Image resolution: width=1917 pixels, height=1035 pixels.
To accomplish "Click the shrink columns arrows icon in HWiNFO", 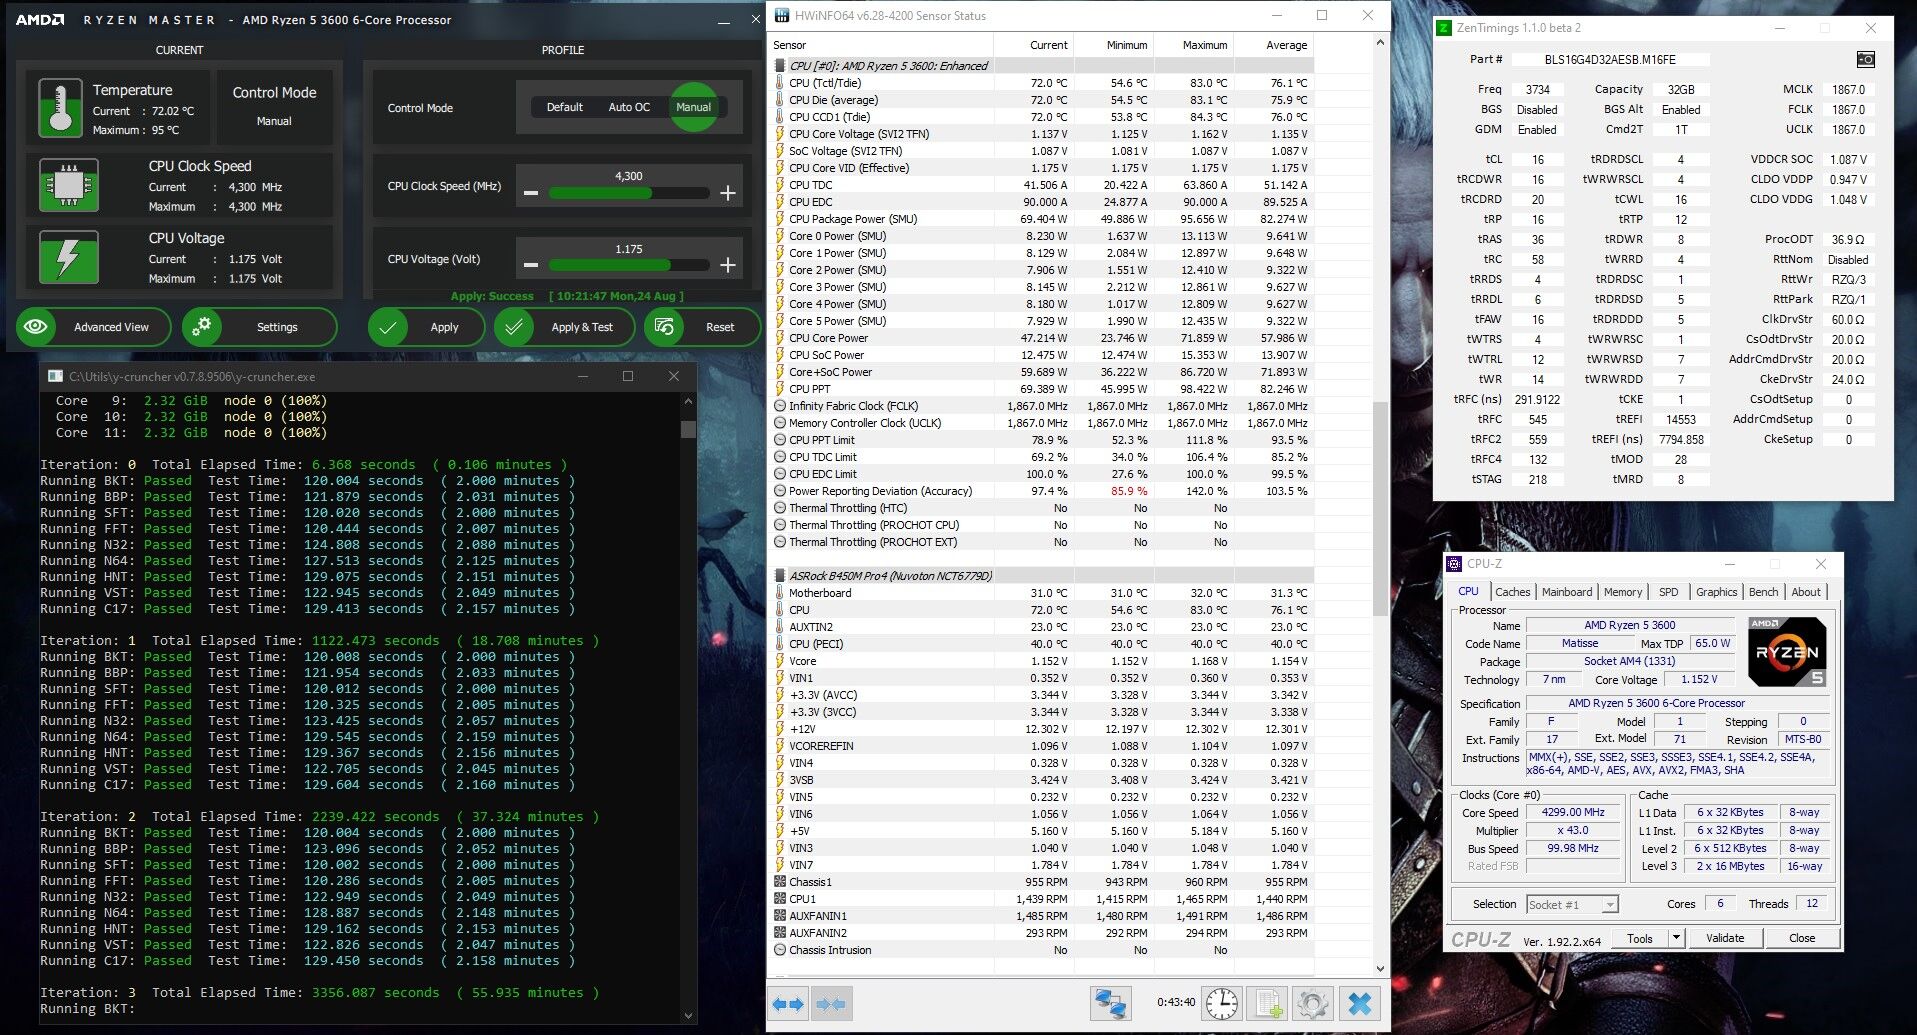I will tap(830, 1003).
